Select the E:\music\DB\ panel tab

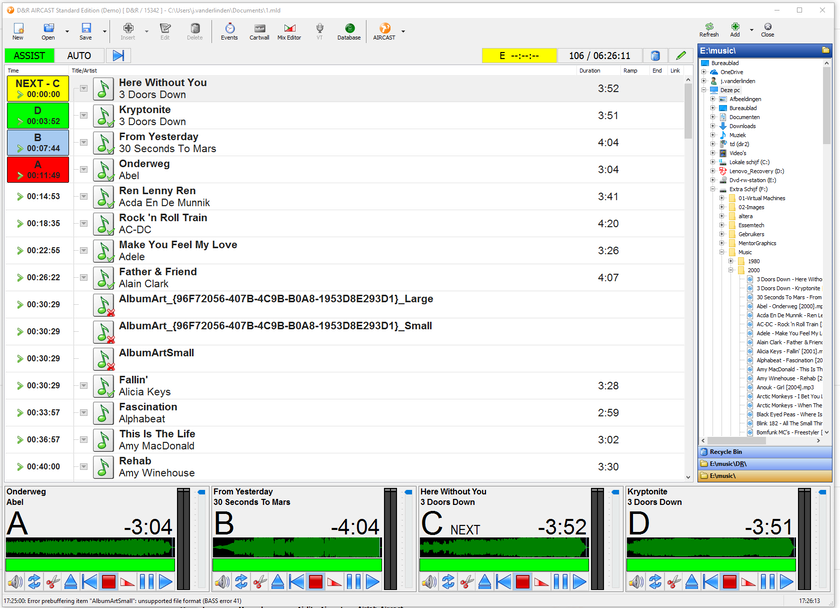pyautogui.click(x=764, y=464)
